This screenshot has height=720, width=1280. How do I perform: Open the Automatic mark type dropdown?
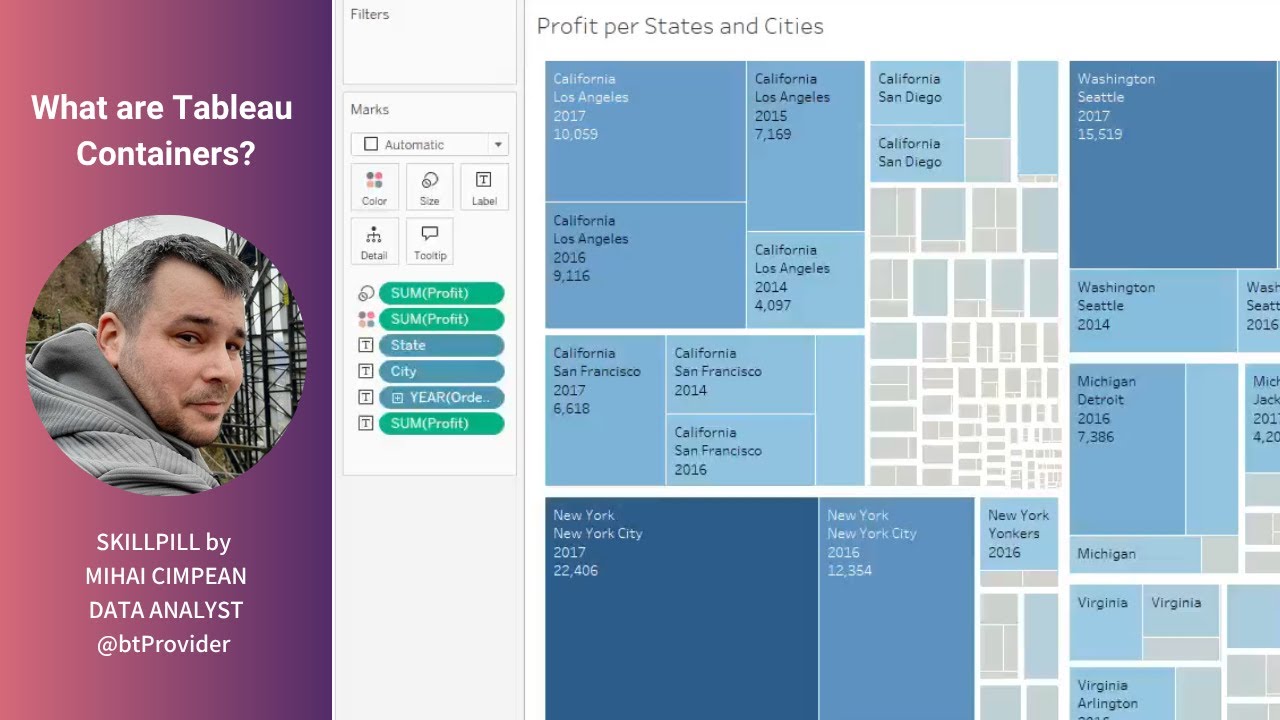coord(429,144)
